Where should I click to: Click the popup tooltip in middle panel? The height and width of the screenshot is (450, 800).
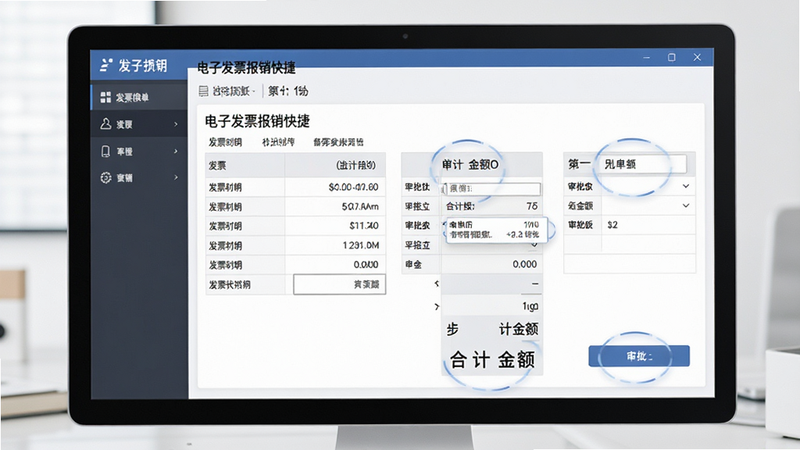point(496,230)
